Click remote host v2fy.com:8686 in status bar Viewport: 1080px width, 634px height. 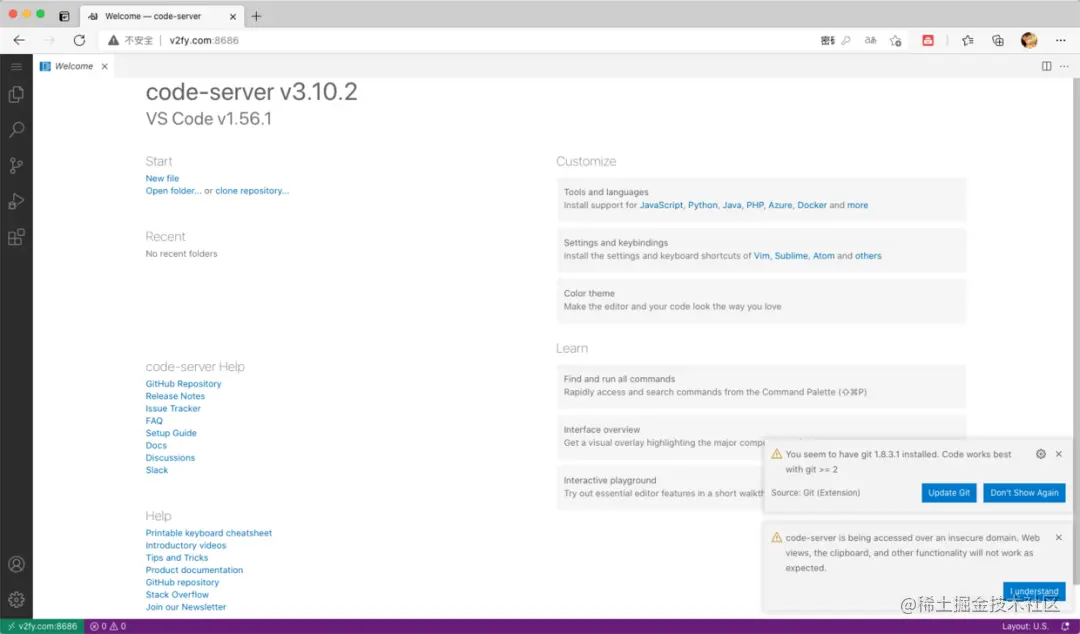[42, 626]
